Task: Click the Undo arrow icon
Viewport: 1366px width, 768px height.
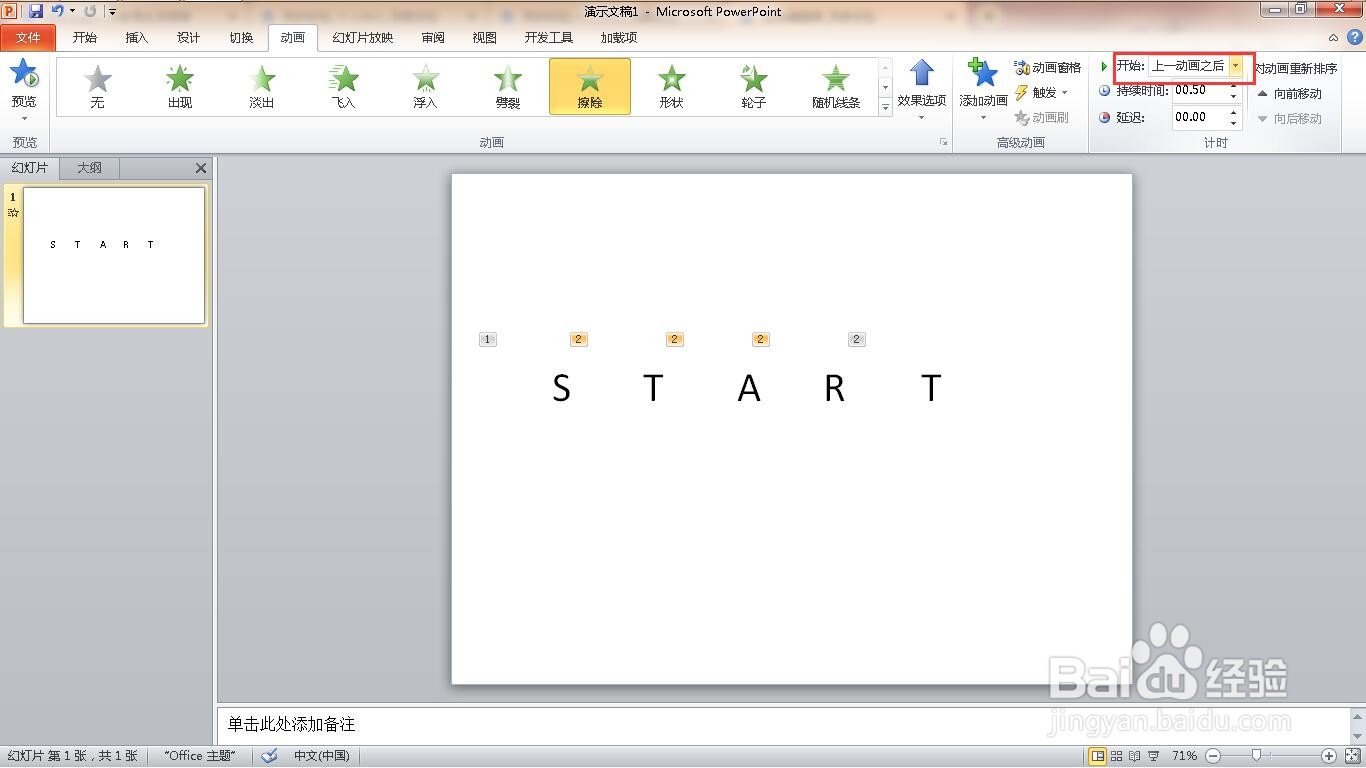Action: click(57, 11)
